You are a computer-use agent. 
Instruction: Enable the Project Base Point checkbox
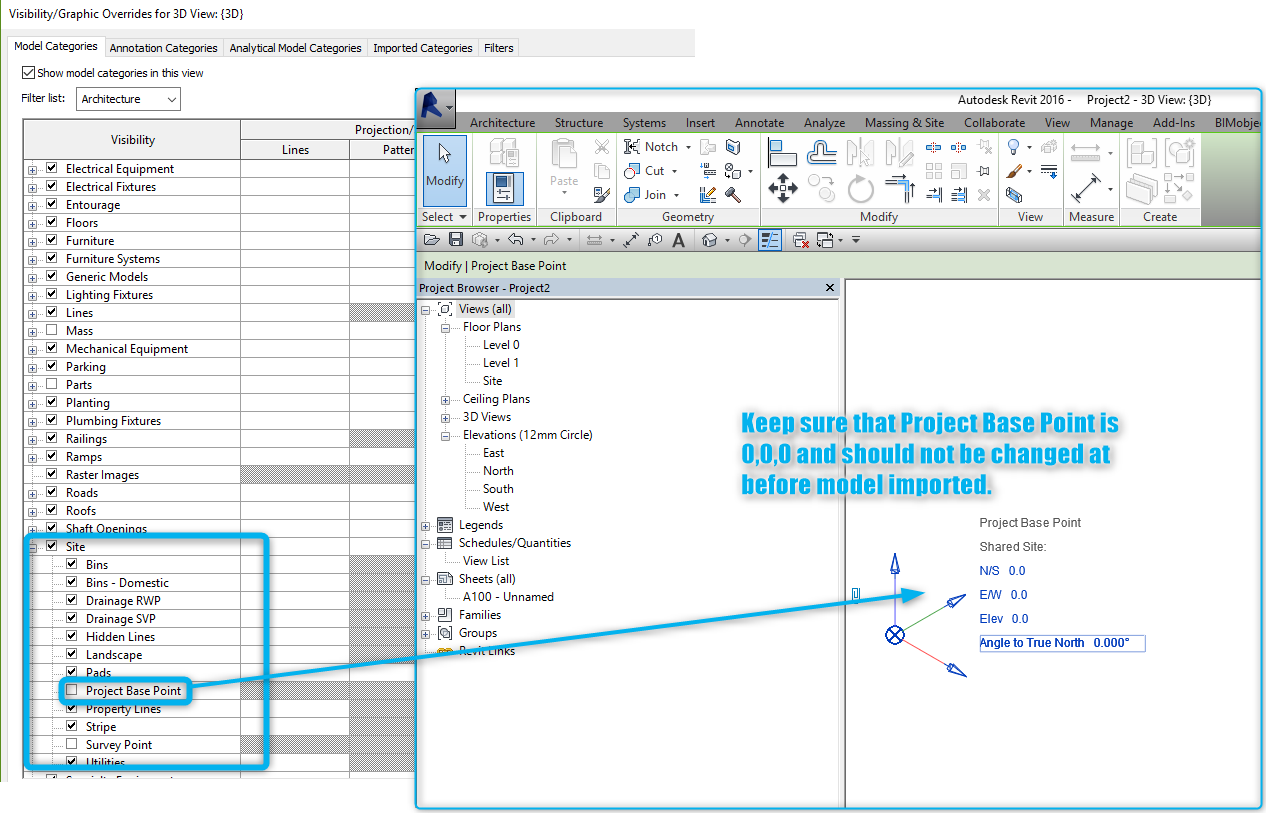point(72,690)
